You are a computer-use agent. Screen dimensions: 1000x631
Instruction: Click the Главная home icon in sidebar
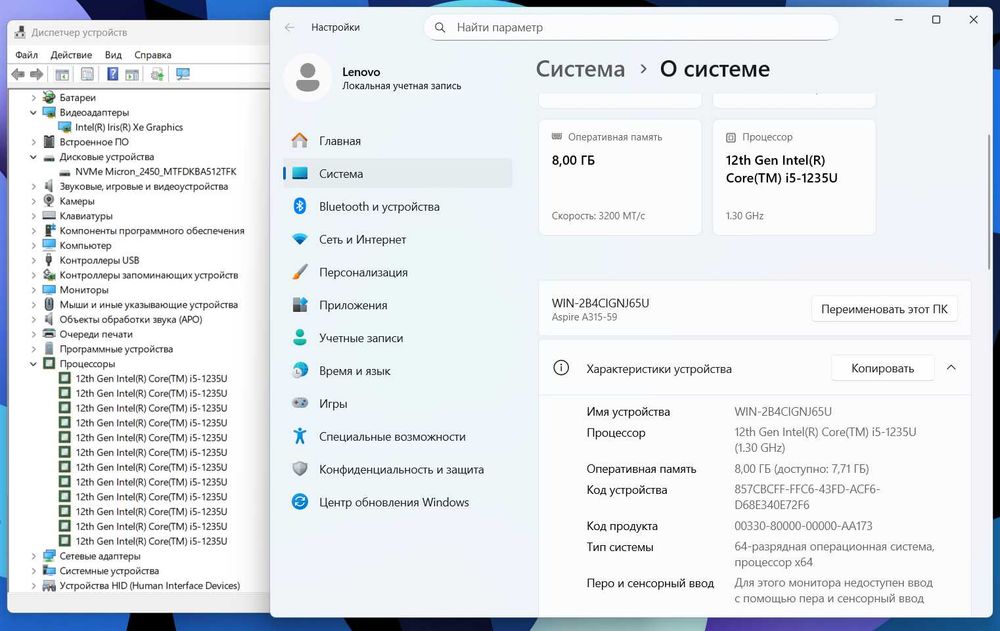click(x=300, y=140)
